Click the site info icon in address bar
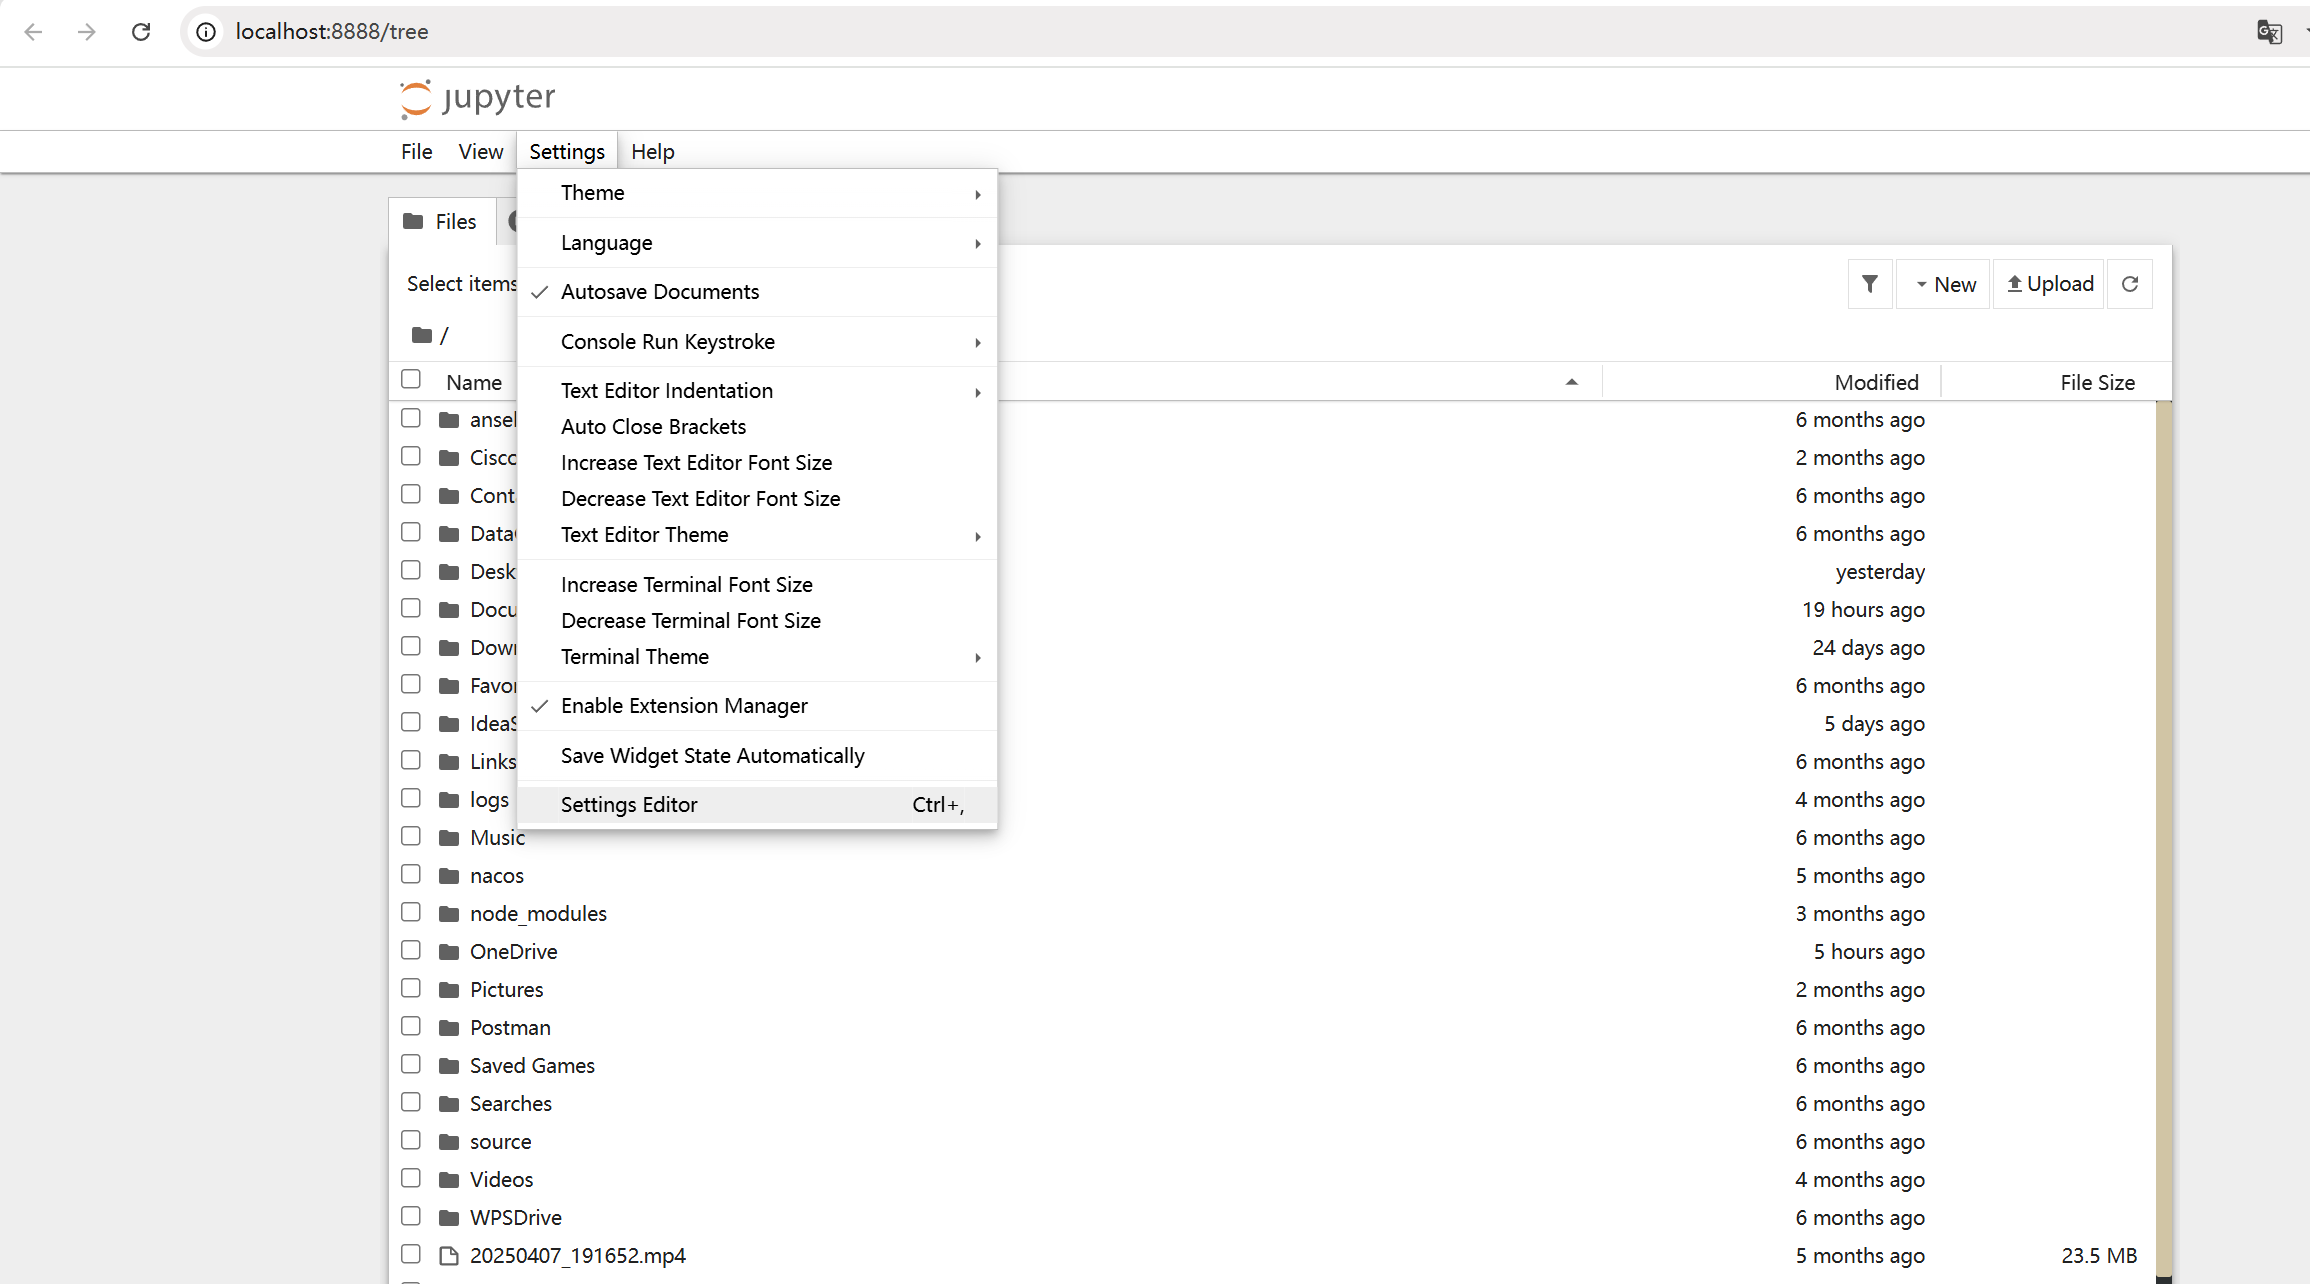 (x=206, y=32)
